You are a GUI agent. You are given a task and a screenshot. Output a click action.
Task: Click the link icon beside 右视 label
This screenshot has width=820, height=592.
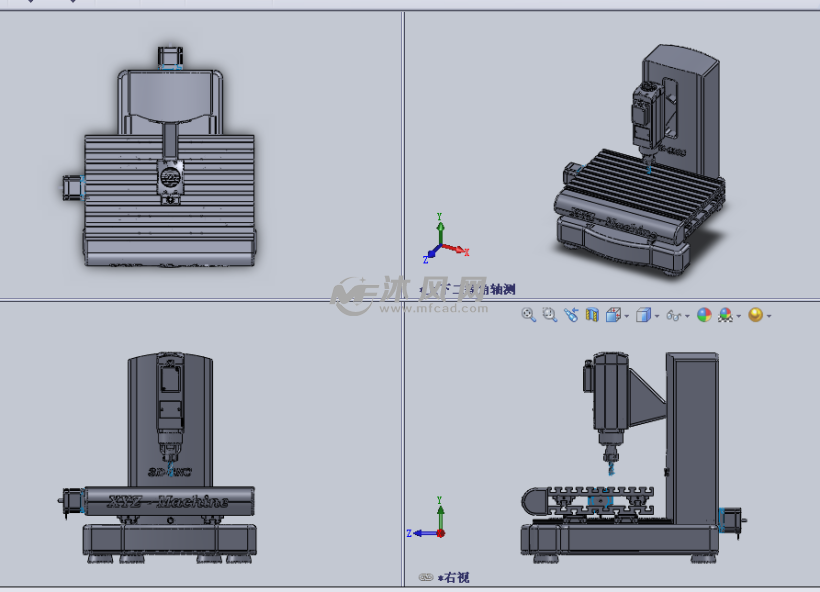pos(426,577)
